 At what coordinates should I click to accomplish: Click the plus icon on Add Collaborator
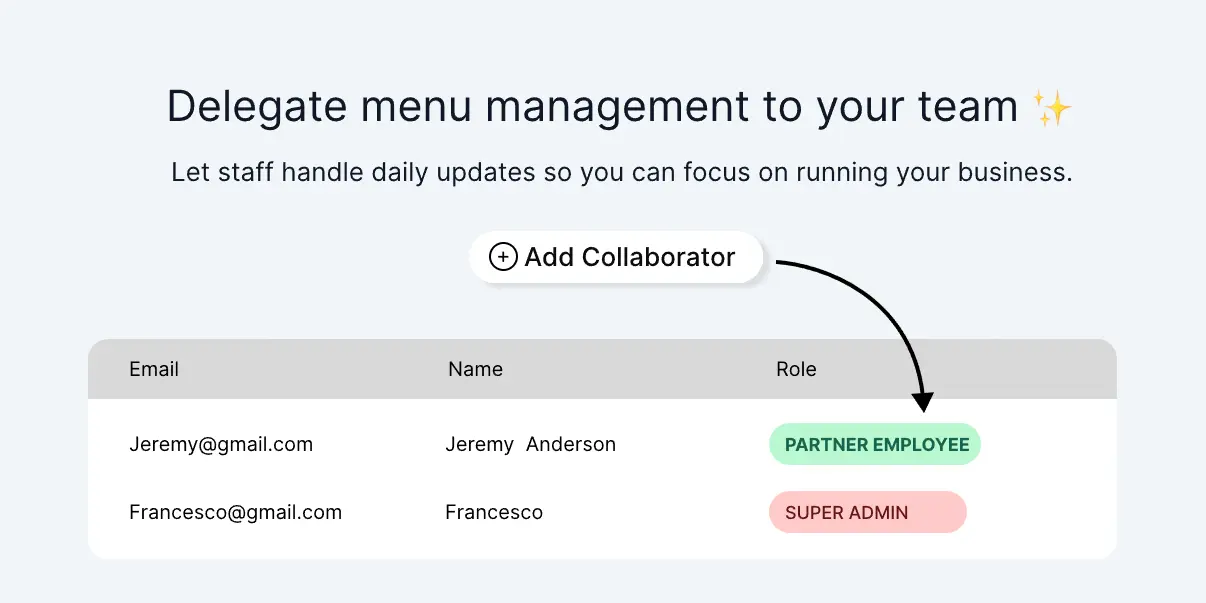point(503,257)
